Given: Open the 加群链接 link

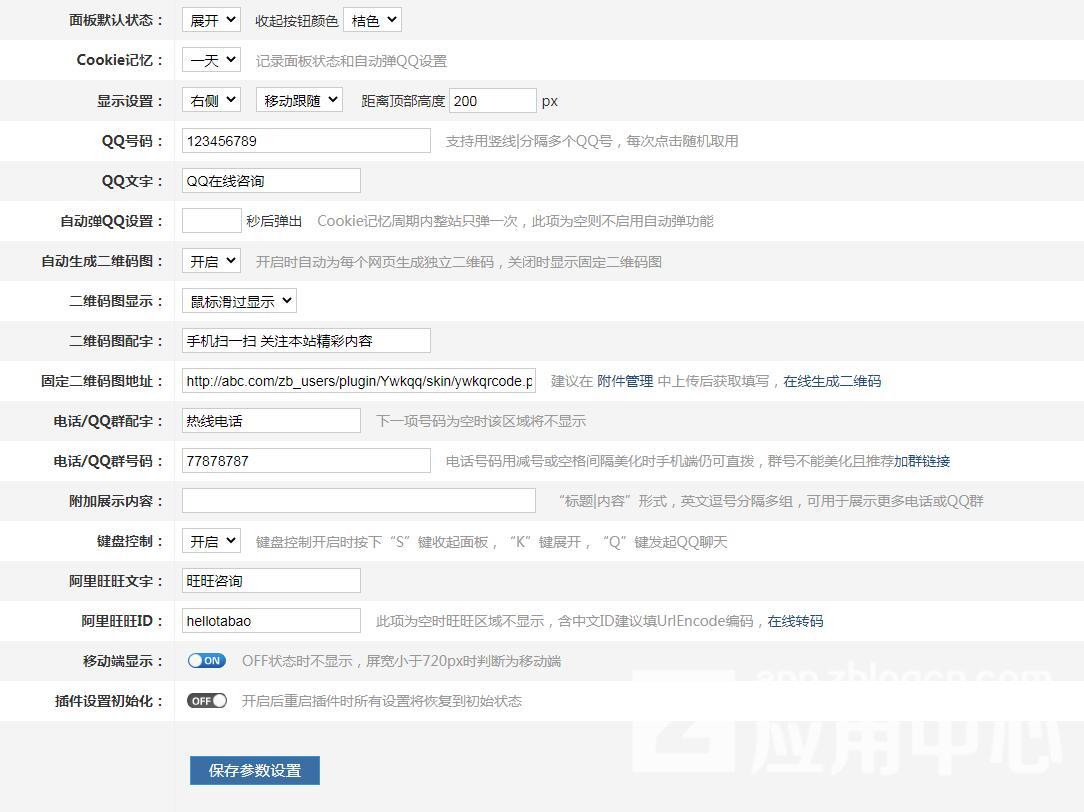Looking at the screenshot, I should coord(922,461).
